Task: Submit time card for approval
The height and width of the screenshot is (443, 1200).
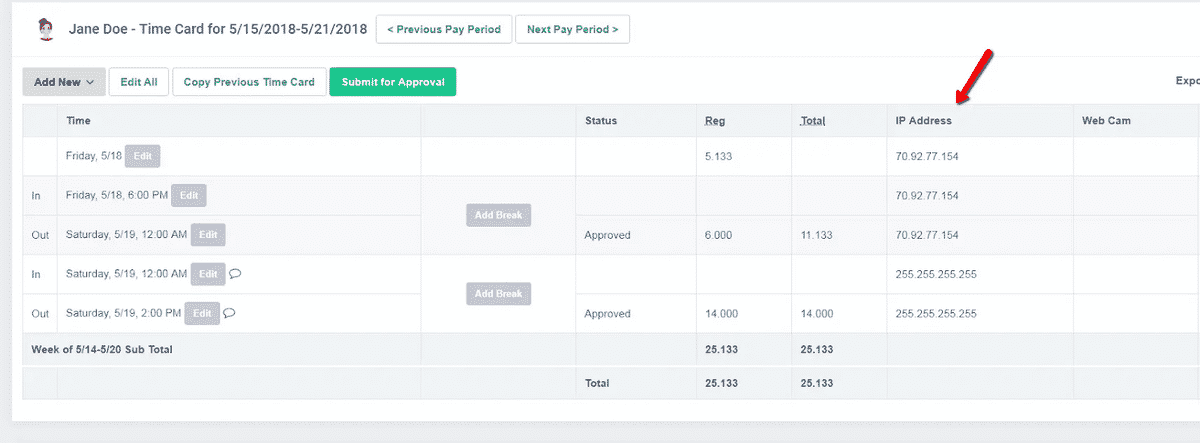Action: (x=393, y=82)
